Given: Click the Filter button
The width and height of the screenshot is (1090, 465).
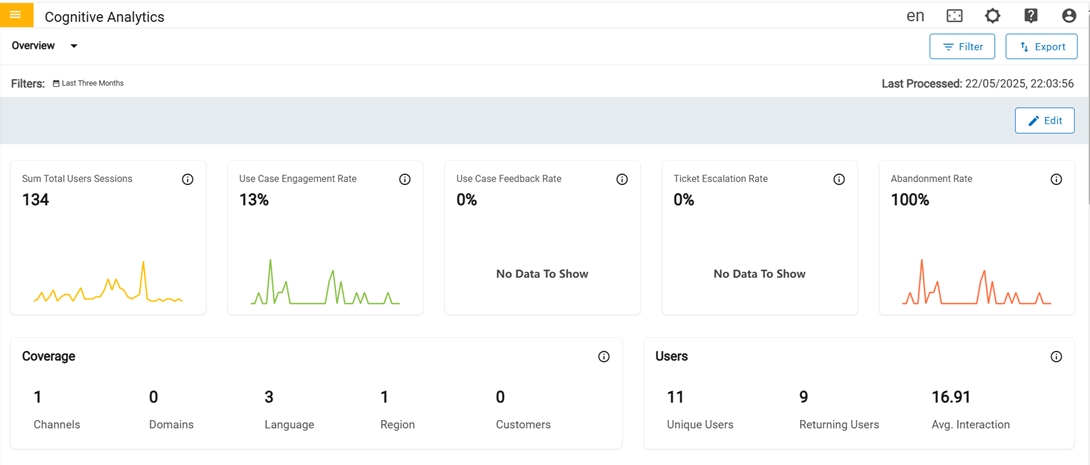Looking at the screenshot, I should (x=961, y=47).
